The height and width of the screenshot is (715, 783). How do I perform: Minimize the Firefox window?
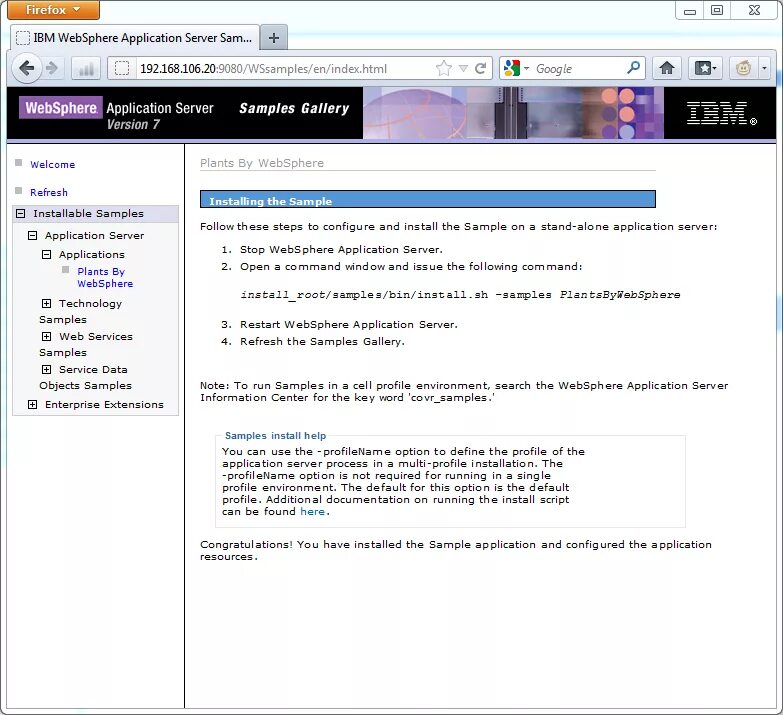tap(690, 10)
